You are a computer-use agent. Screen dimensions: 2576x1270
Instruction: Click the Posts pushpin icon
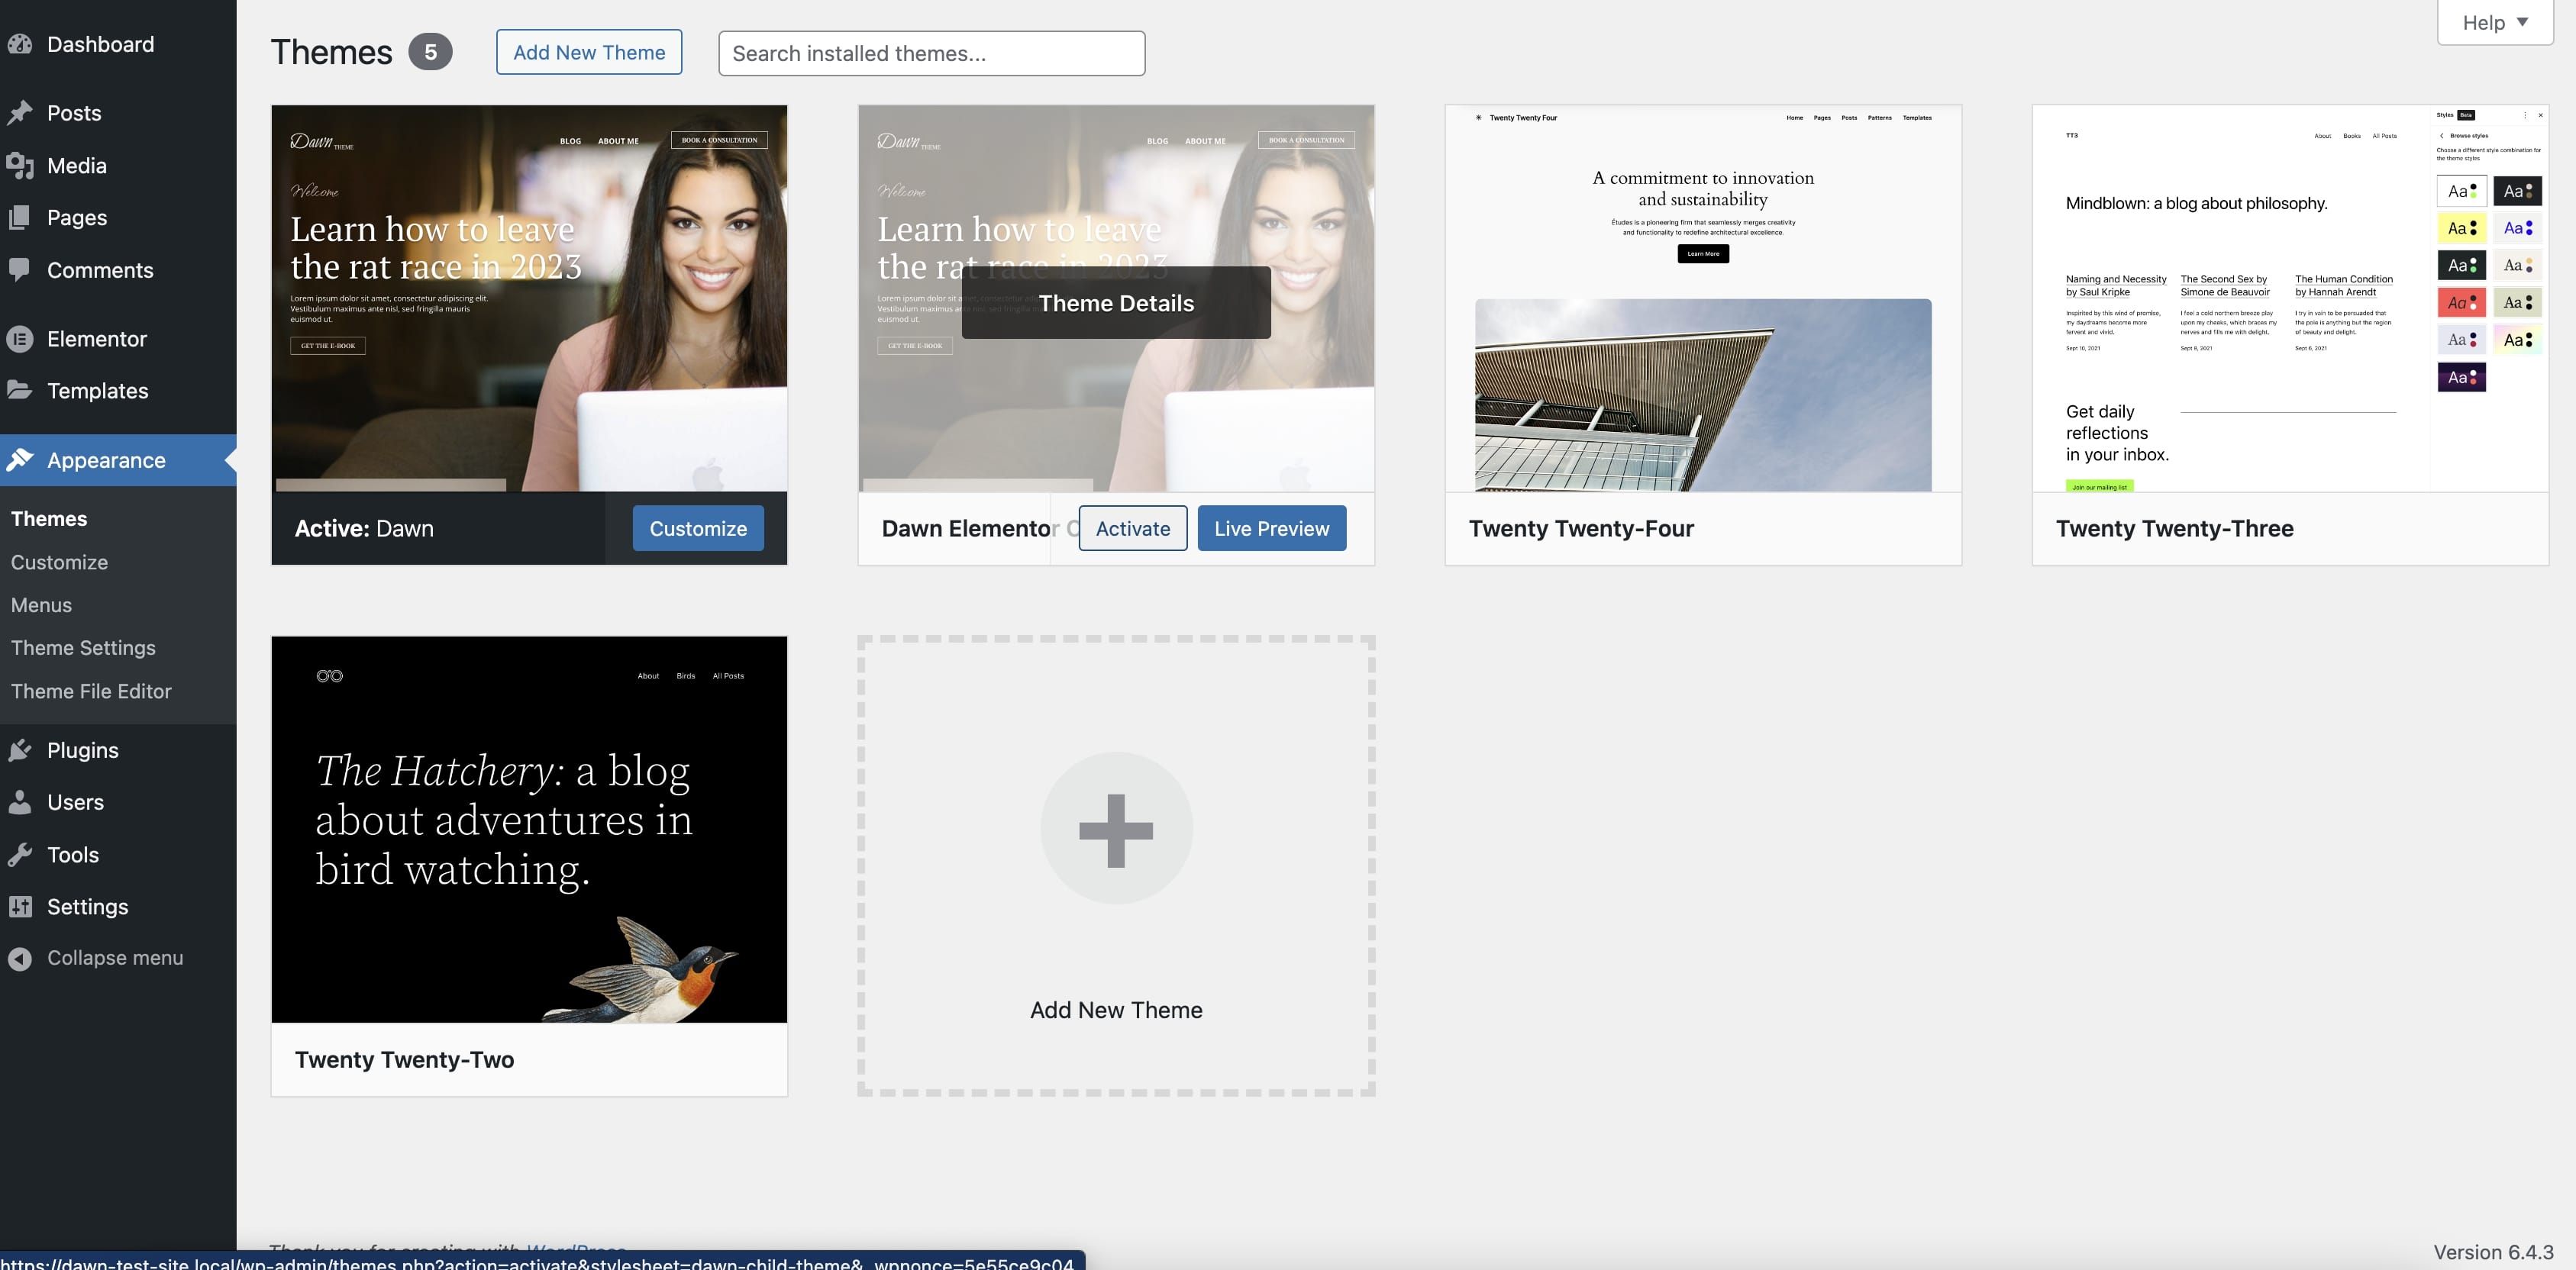(20, 113)
